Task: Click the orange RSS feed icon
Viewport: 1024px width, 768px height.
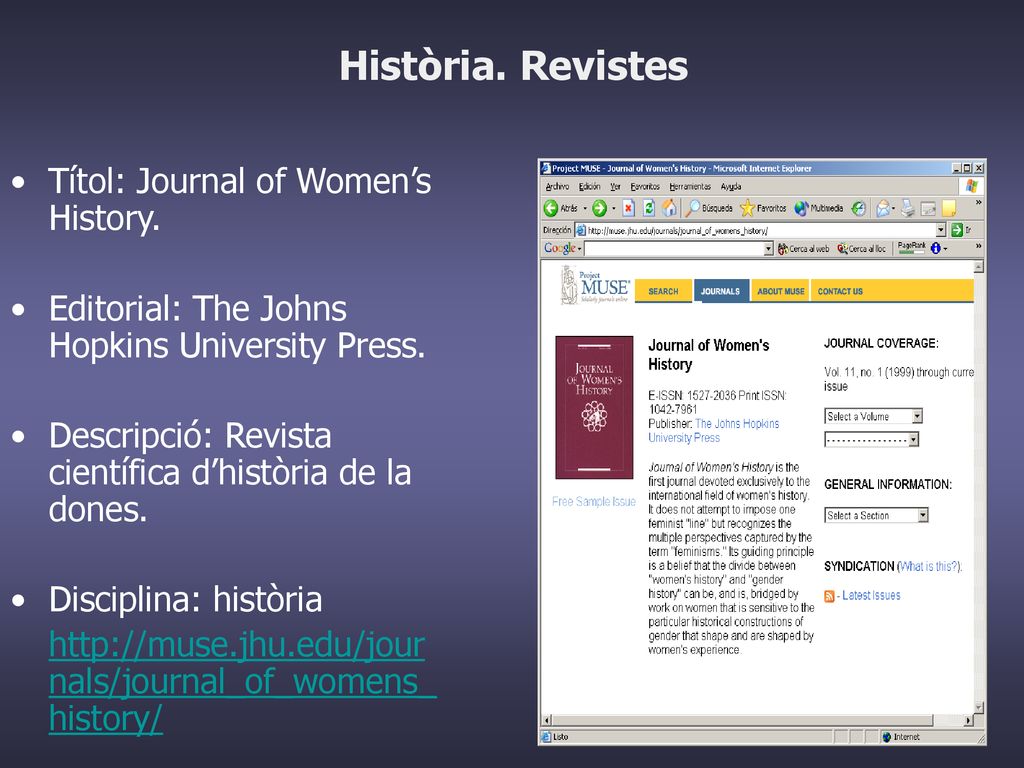Action: (x=829, y=596)
